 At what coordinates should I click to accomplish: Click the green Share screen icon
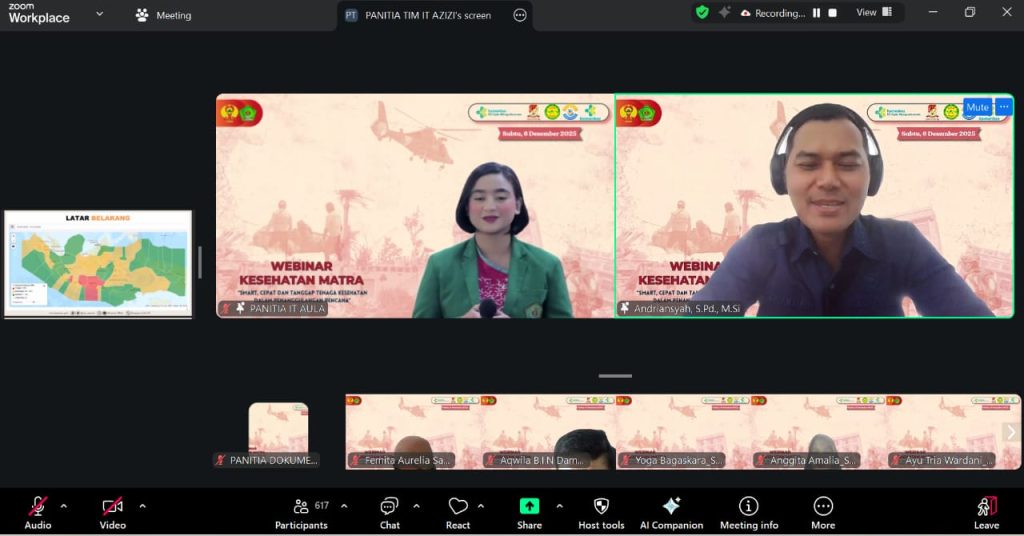(529, 507)
